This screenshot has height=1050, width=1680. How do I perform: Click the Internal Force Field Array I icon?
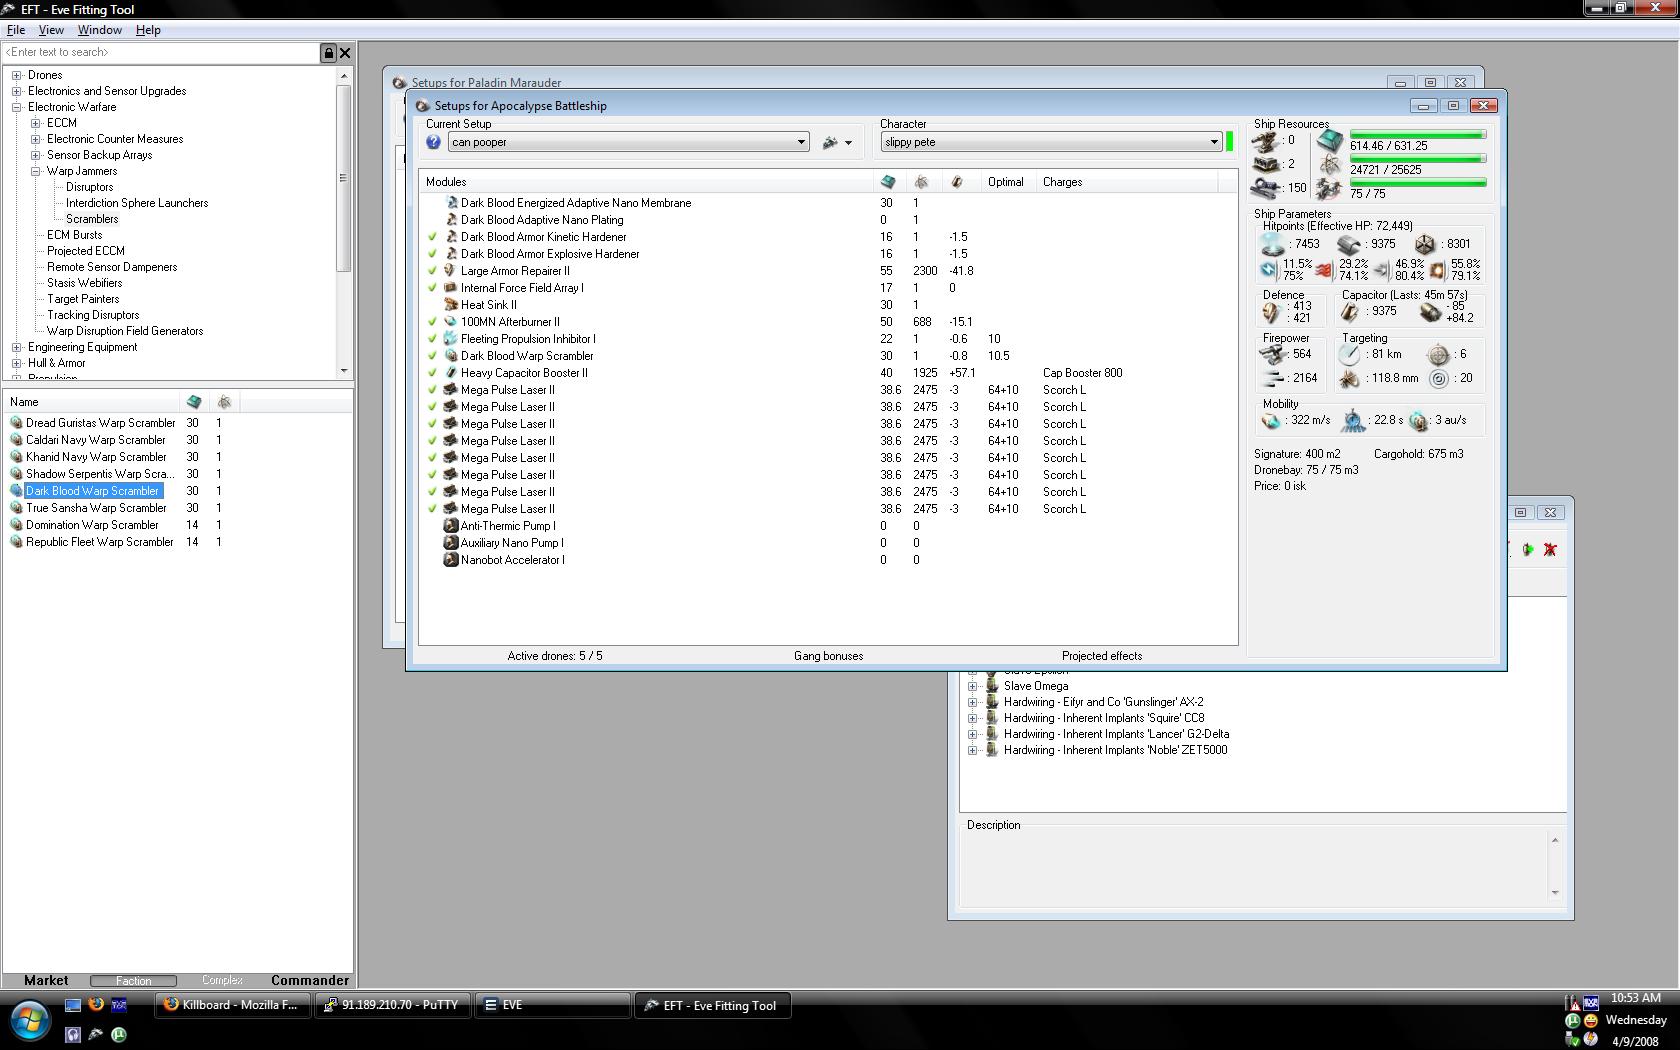[451, 288]
